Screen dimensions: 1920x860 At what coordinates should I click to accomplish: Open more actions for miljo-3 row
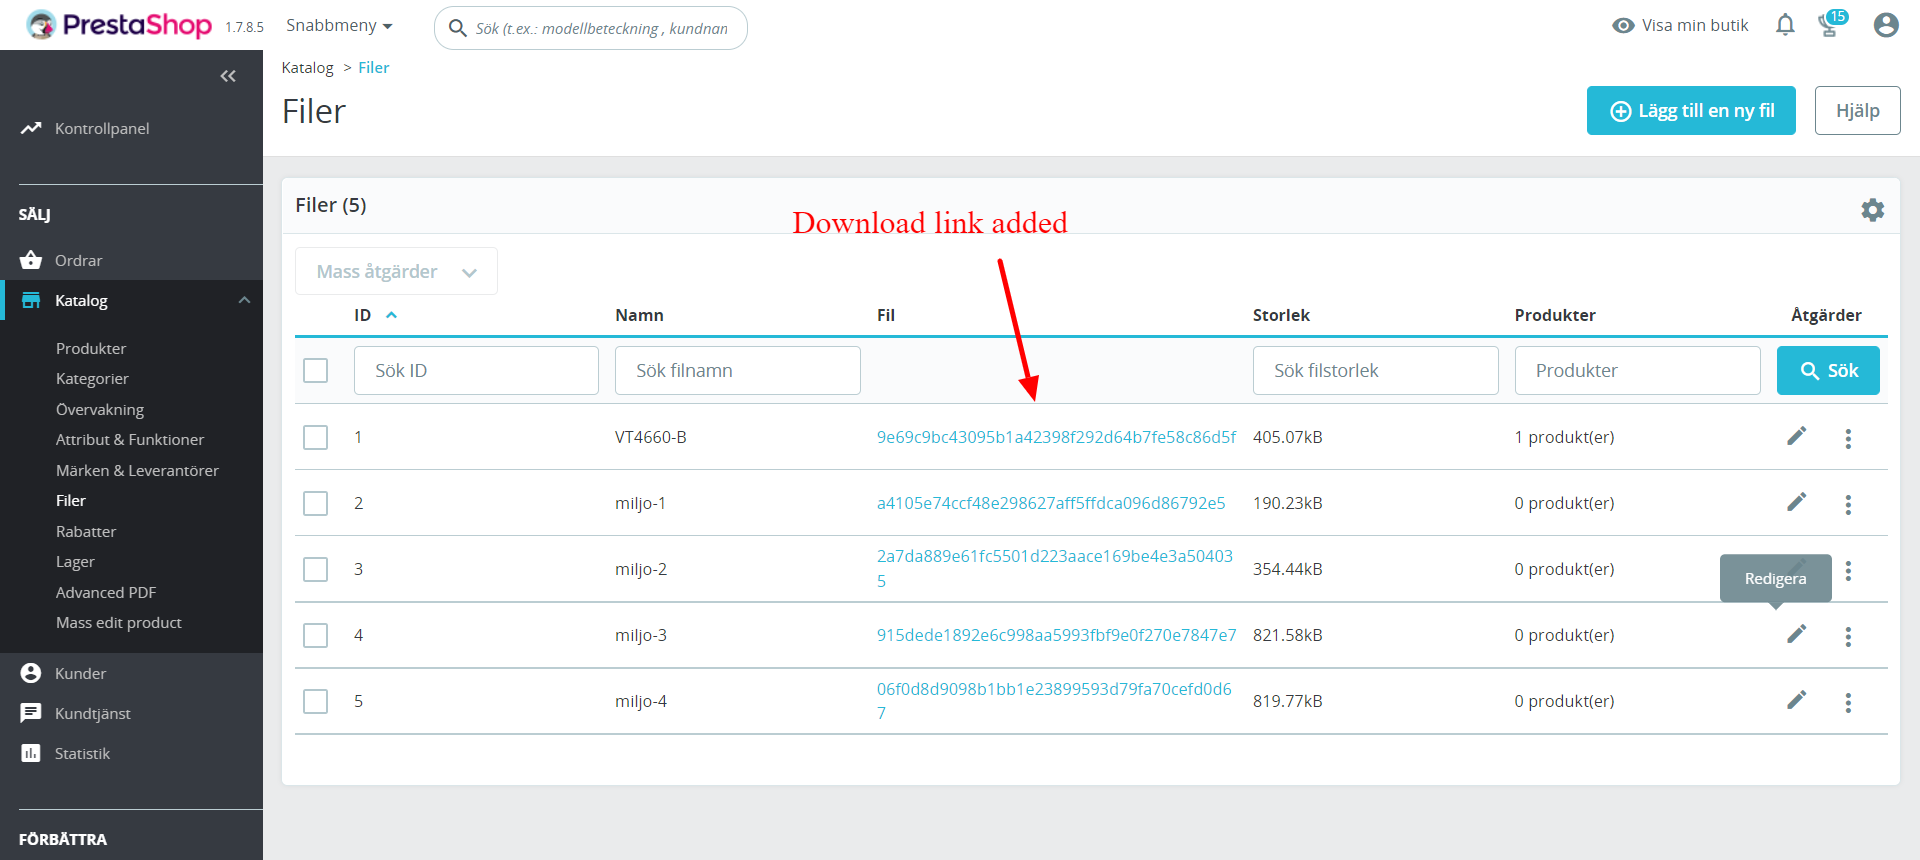point(1848,636)
